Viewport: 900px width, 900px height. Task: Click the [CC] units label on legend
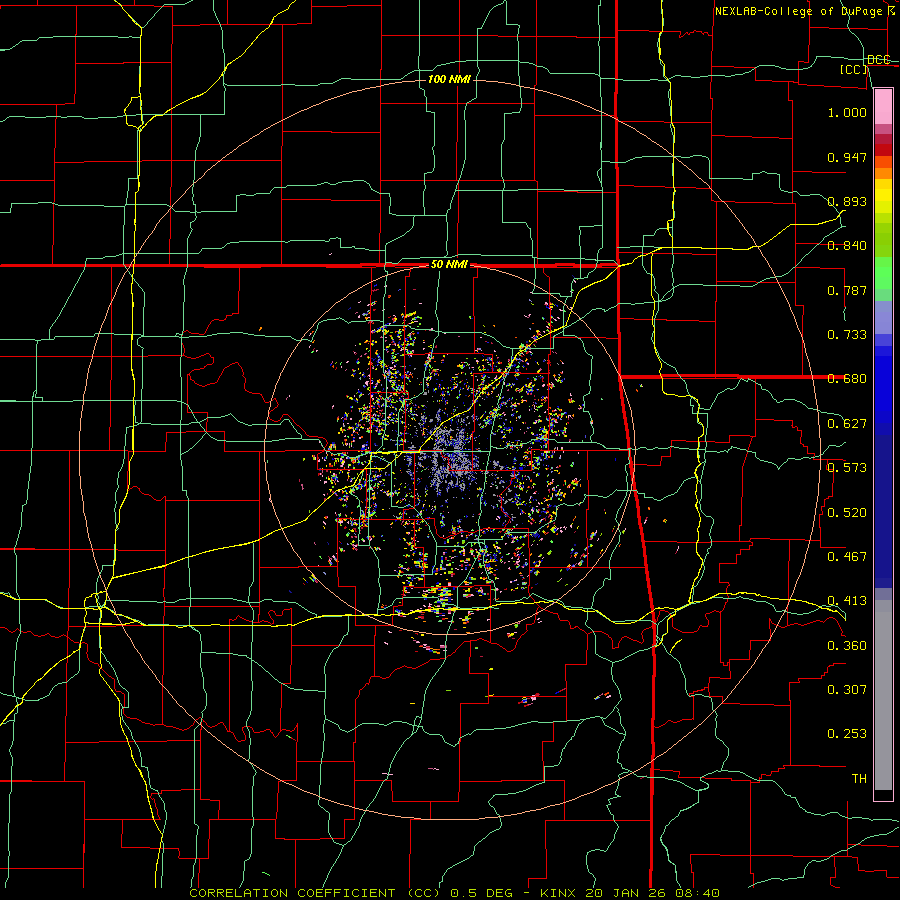tap(854, 70)
